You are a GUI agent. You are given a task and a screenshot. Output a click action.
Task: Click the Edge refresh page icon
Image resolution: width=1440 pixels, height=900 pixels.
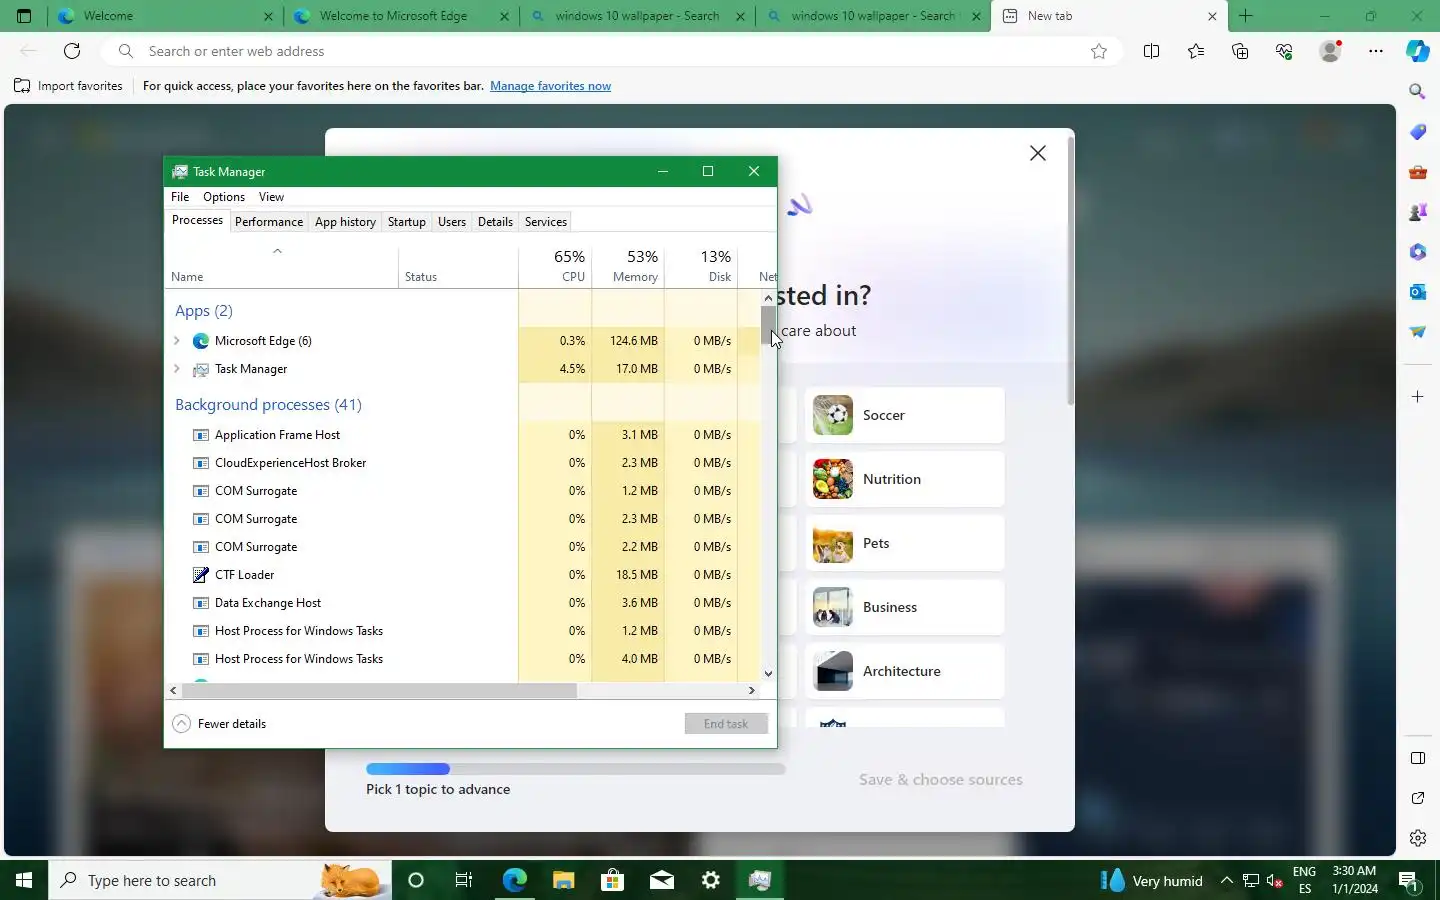coord(72,51)
